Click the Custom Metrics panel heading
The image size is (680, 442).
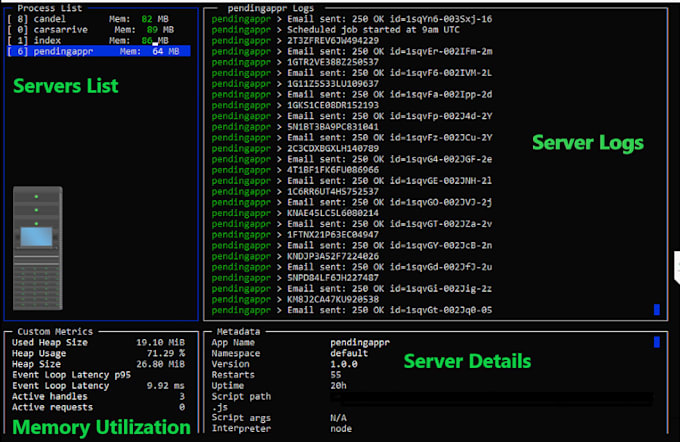click(55, 331)
